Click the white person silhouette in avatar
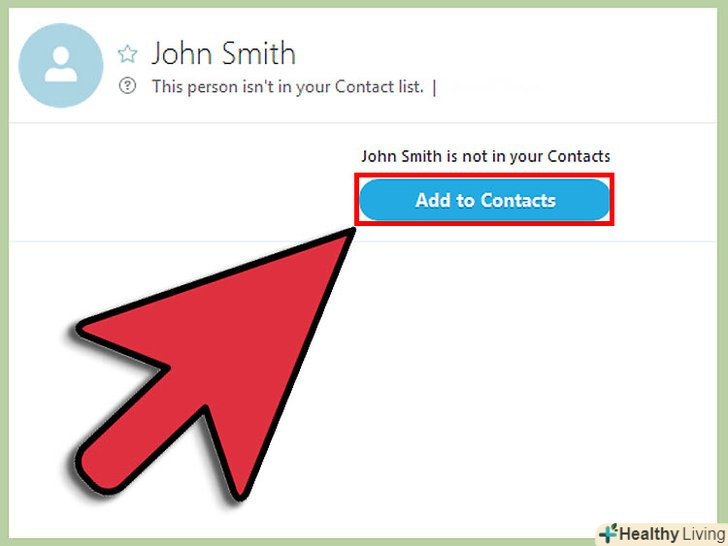The width and height of the screenshot is (728, 546). [61, 65]
